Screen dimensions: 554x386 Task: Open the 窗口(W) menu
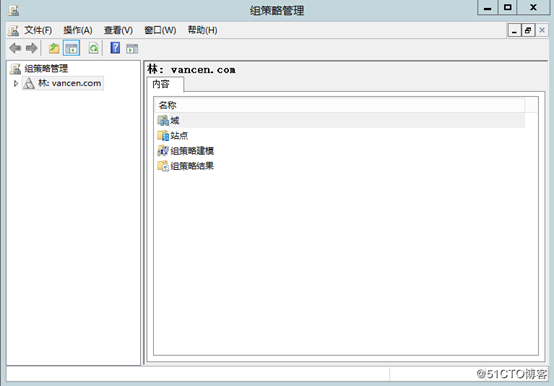(160, 30)
